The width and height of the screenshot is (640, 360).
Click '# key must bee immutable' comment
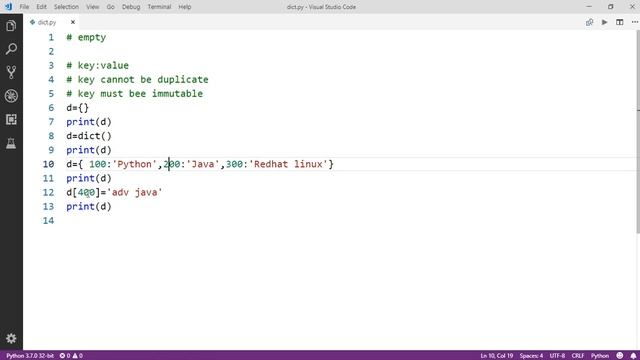[135, 94]
